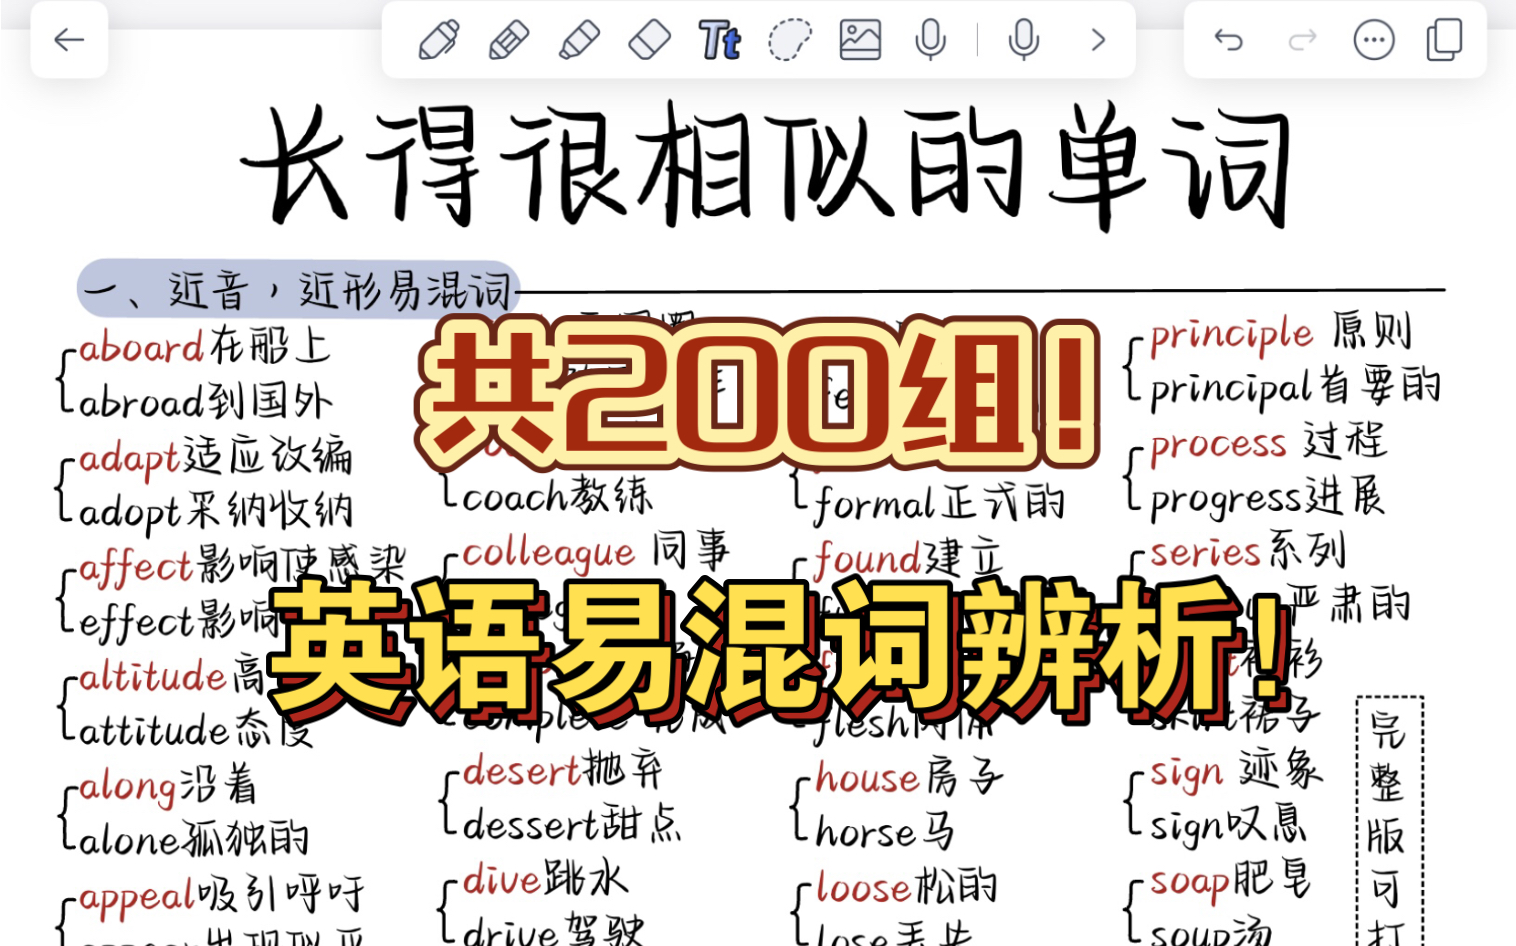Click the word soup
This screenshot has height=946, width=1516.
1189,936
